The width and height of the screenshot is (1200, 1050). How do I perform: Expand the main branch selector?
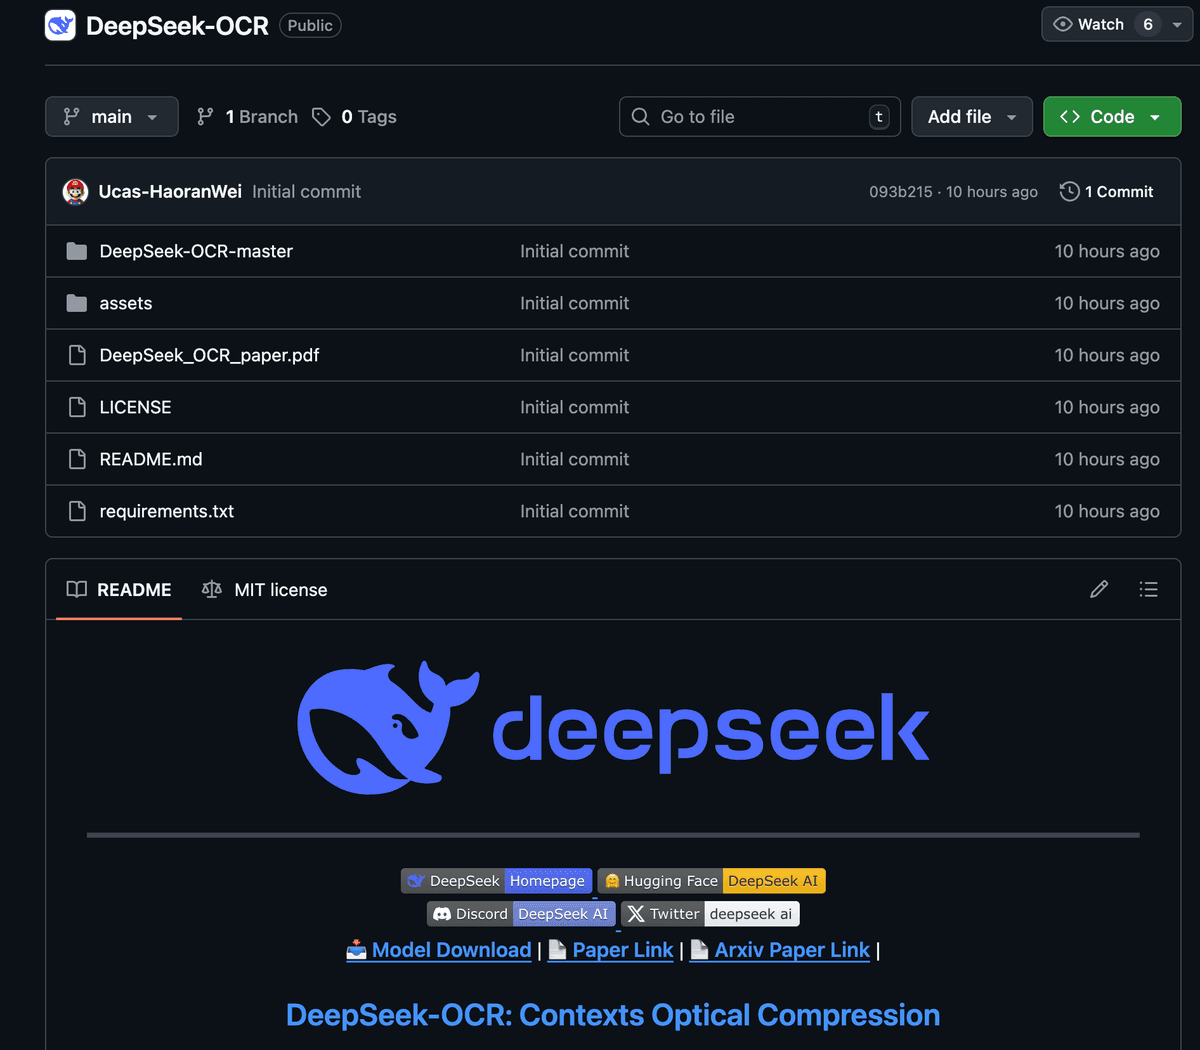pyautogui.click(x=111, y=116)
